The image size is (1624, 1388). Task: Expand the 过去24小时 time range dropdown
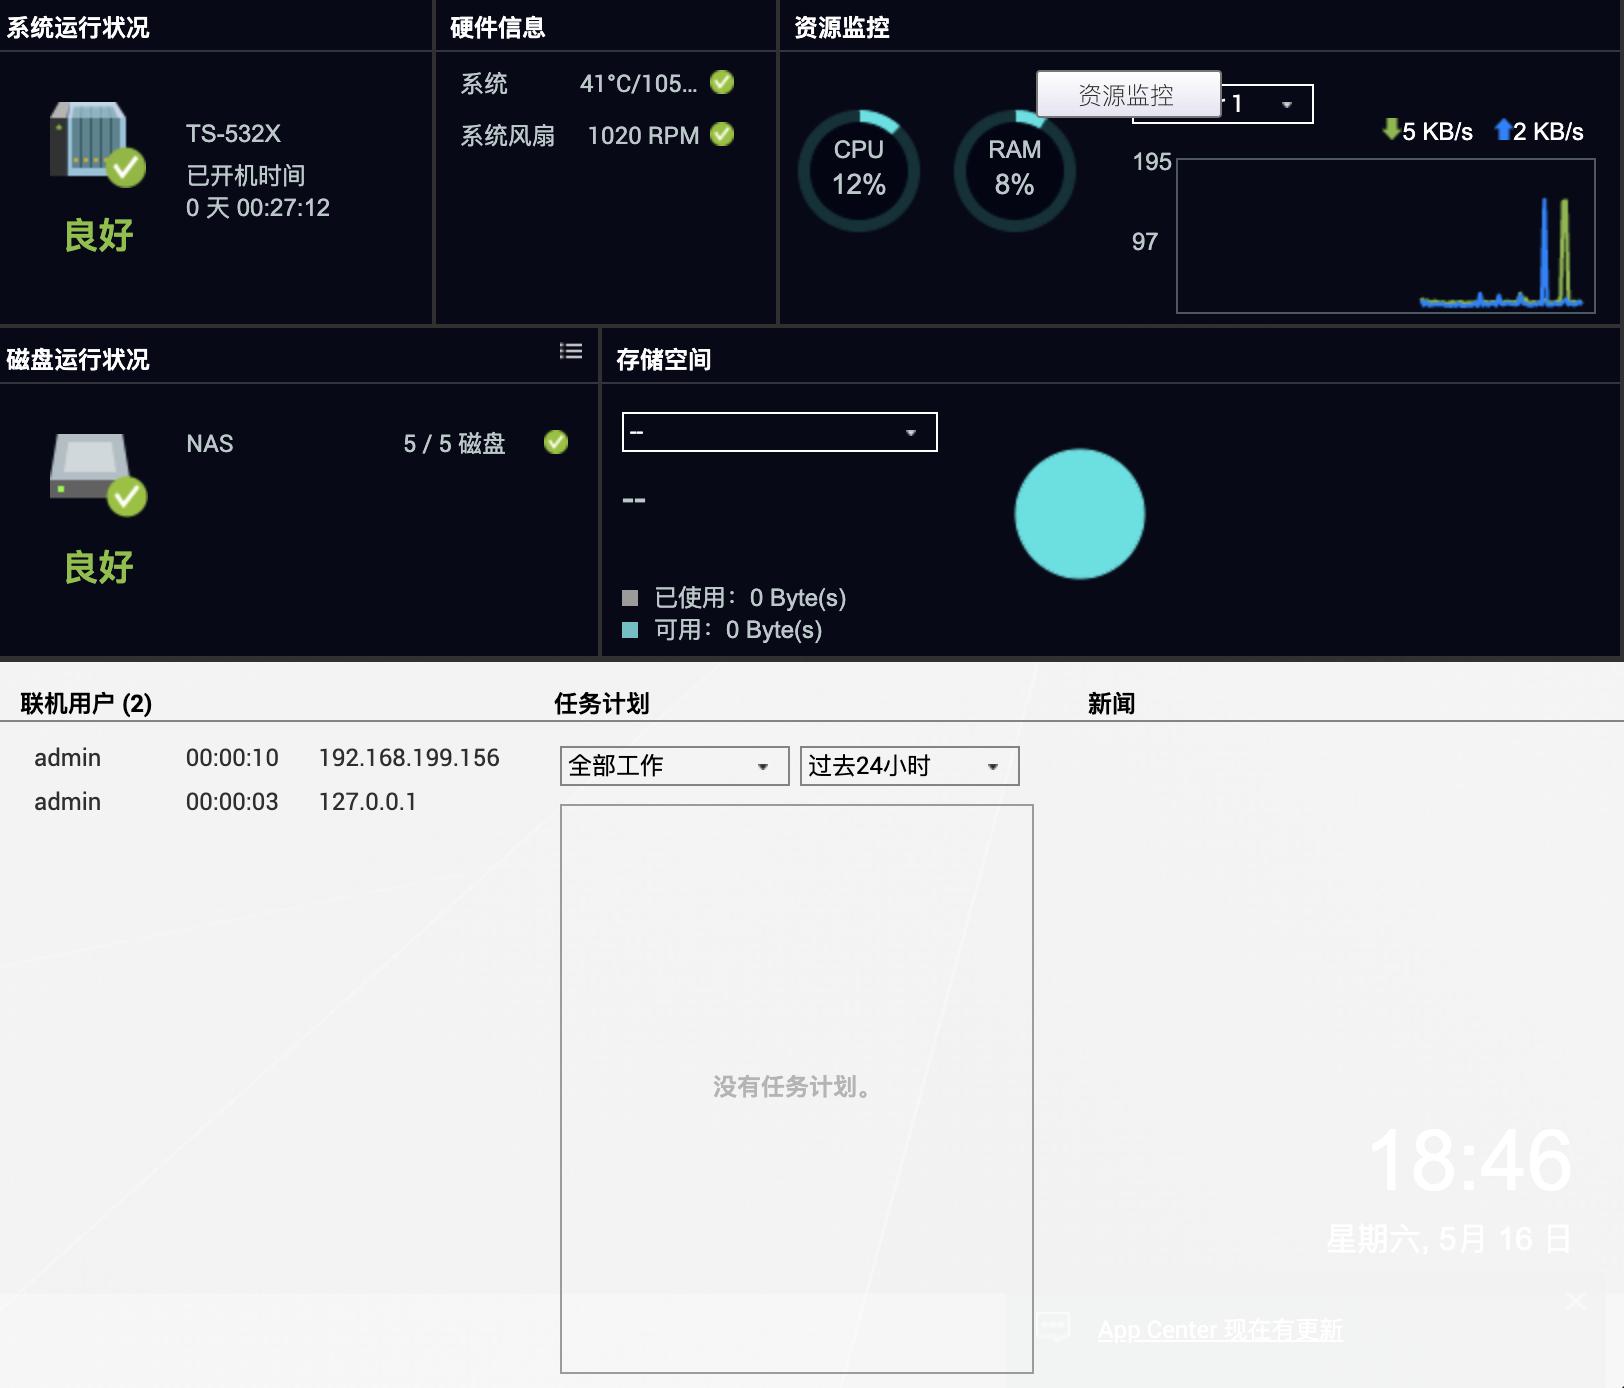(x=907, y=766)
